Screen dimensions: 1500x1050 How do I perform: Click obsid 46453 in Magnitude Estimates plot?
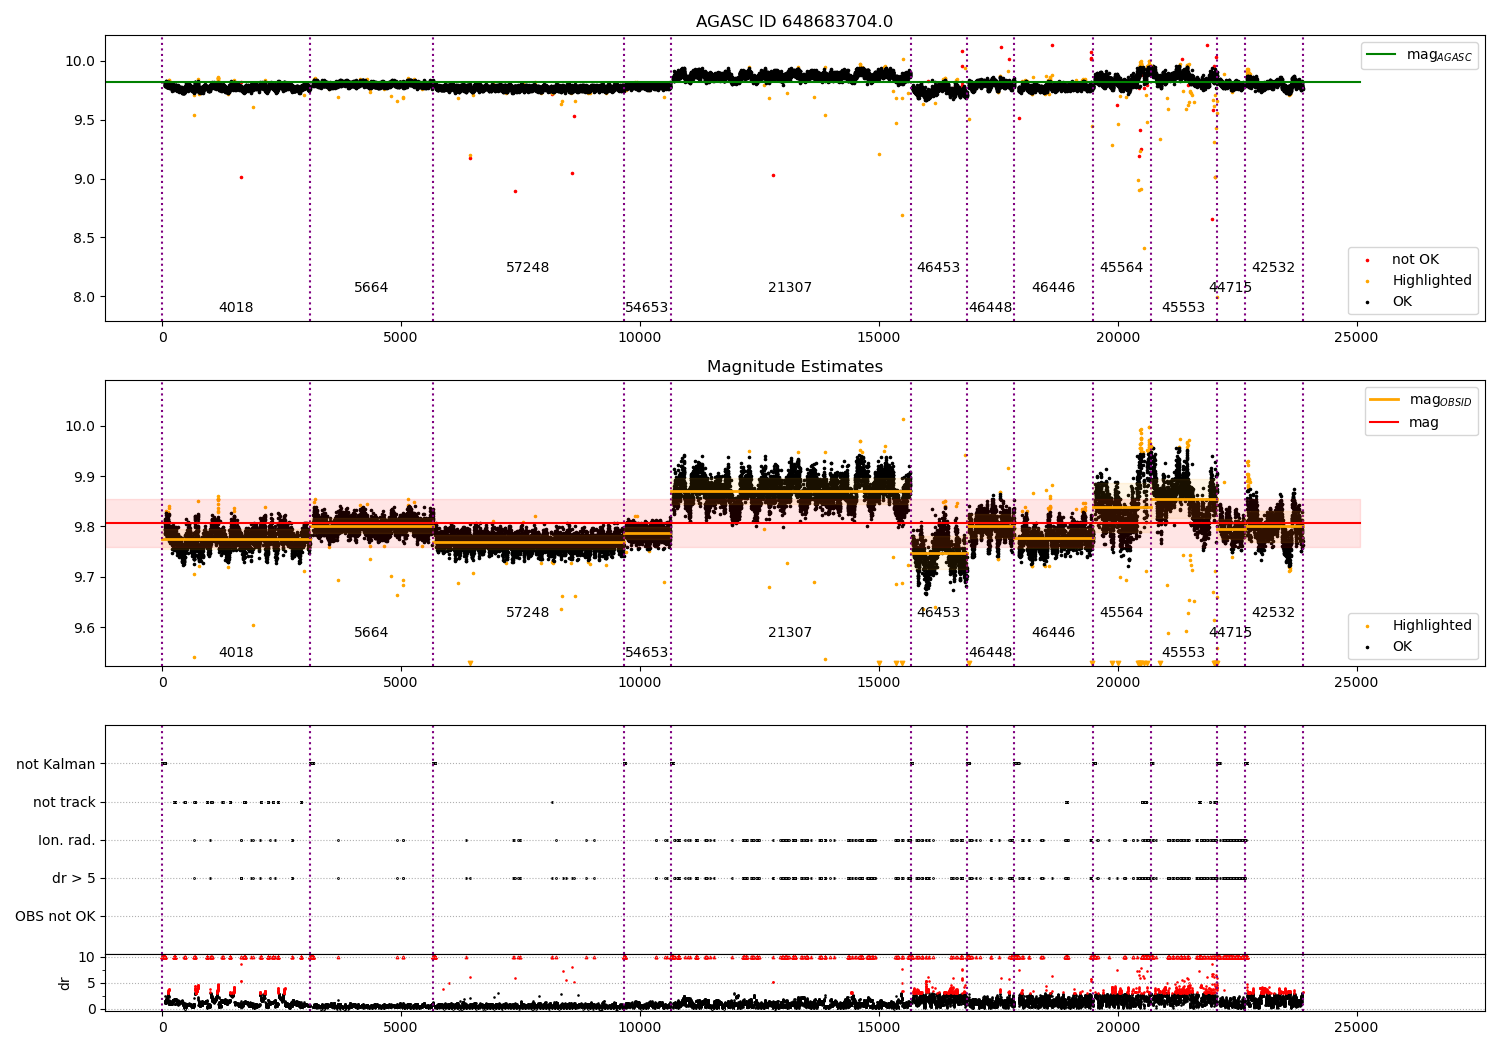pyautogui.click(x=938, y=613)
